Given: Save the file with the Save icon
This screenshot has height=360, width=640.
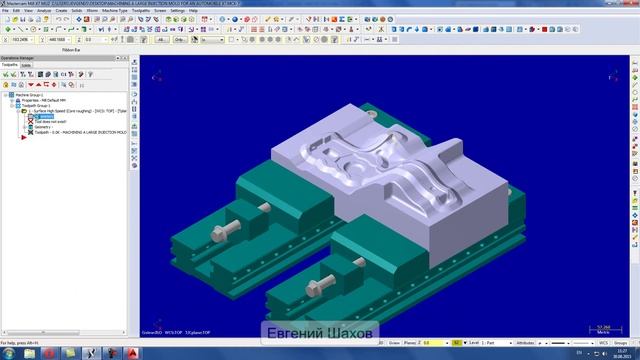Looking at the screenshot, I should click(22, 20).
